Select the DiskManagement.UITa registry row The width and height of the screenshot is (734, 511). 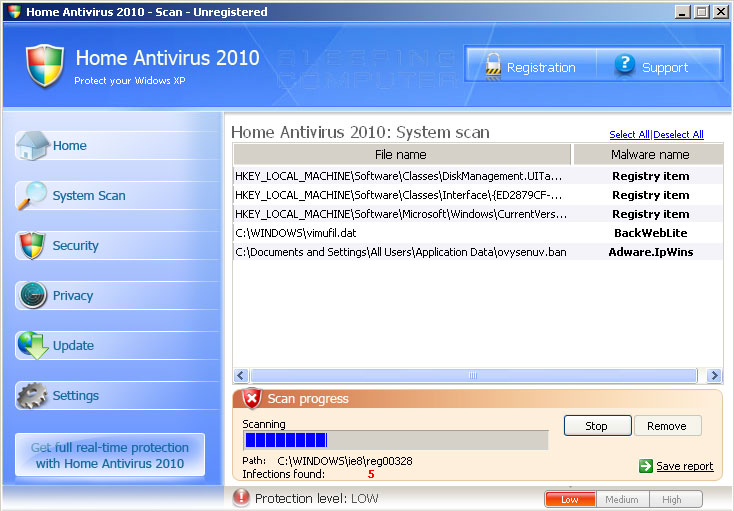click(x=477, y=176)
